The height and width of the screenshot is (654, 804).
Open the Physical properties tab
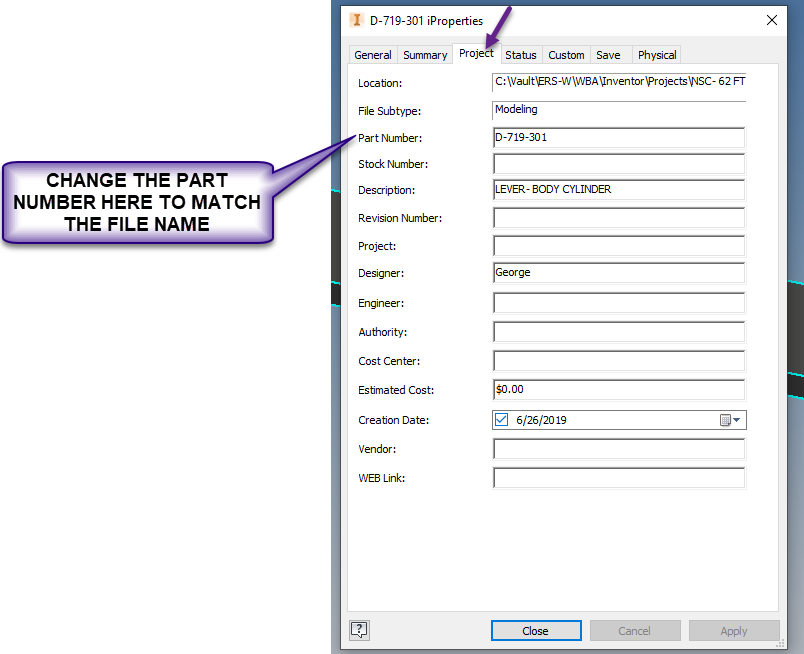(x=656, y=55)
